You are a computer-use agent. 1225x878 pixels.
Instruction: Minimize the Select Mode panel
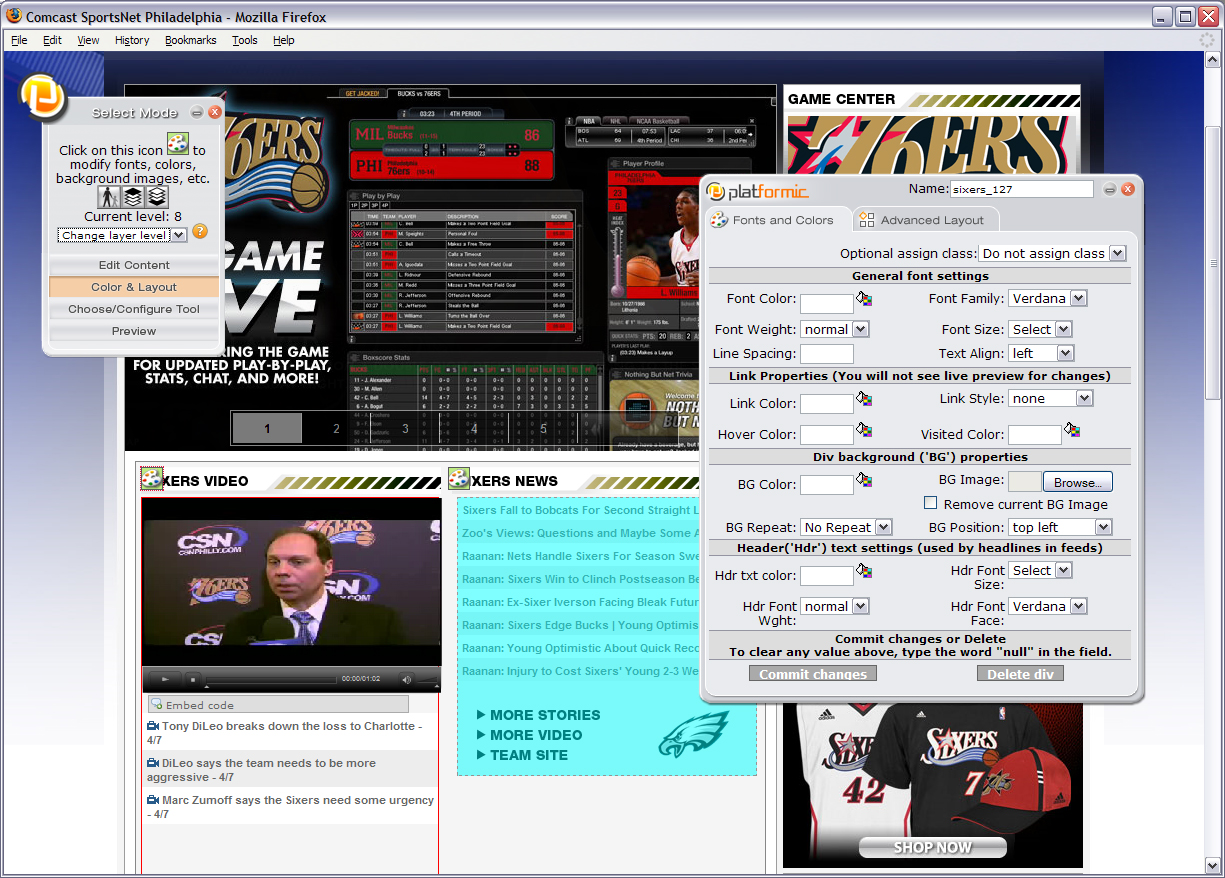(197, 112)
